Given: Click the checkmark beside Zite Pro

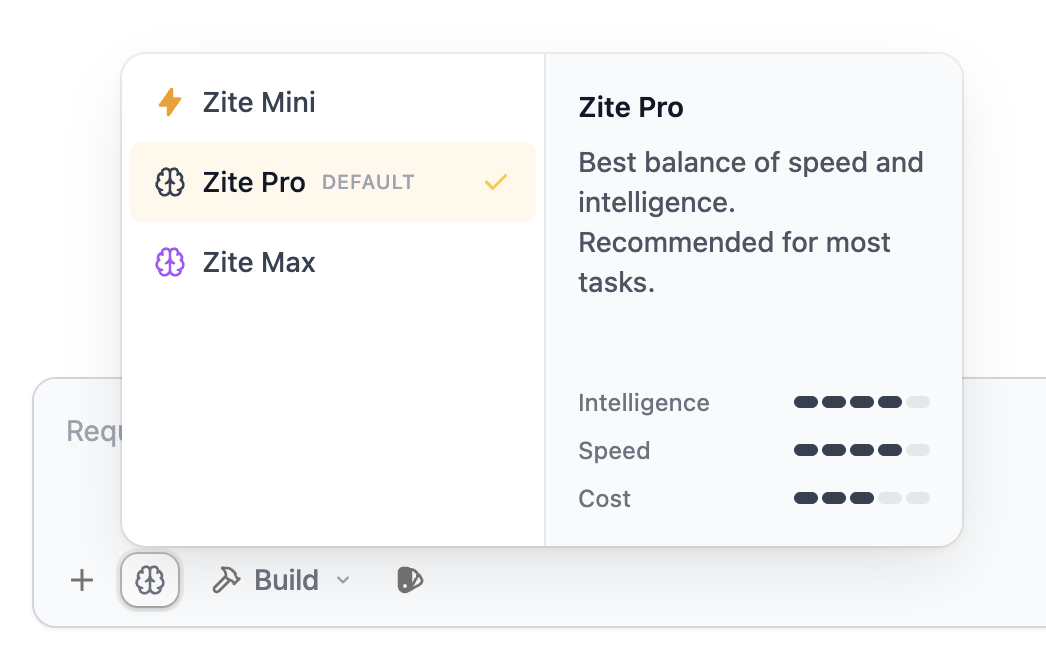Looking at the screenshot, I should coord(495,182).
